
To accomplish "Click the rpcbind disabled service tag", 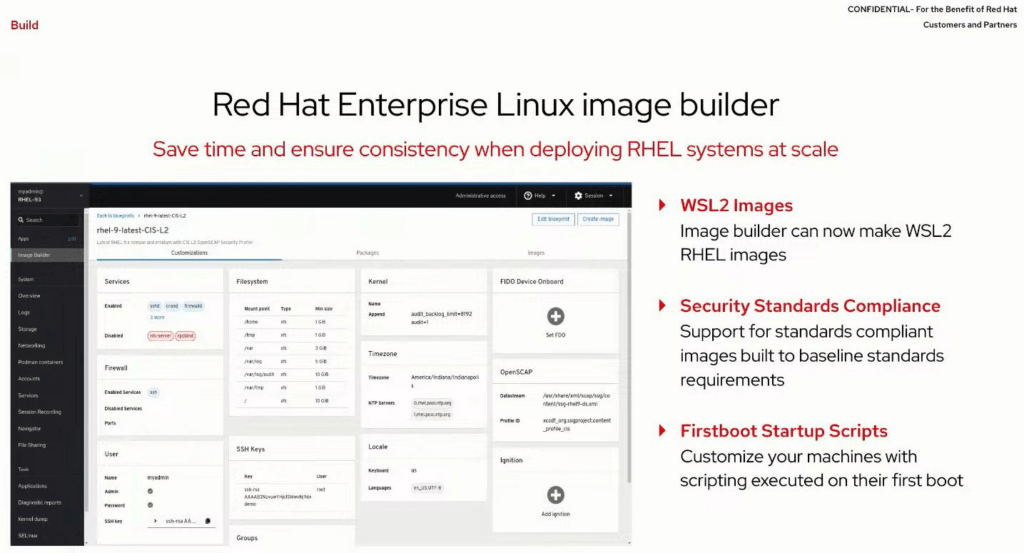I will (x=185, y=336).
